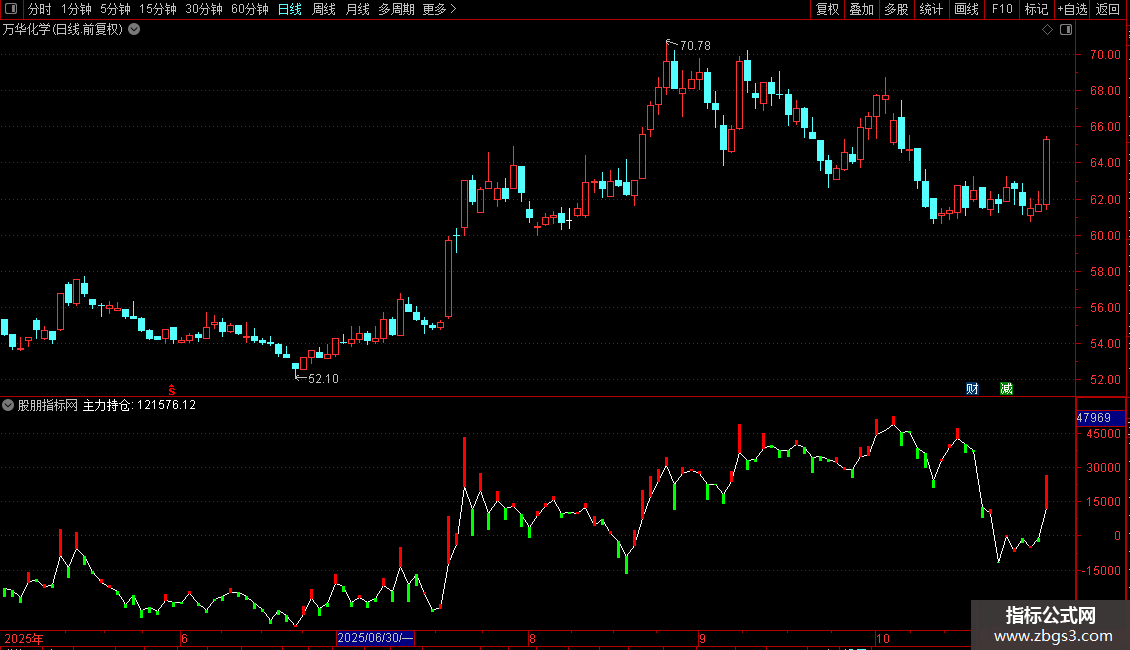Click the 减 holdings-reduction marker icon
Screen dimensions: 1130x650
click(1007, 388)
